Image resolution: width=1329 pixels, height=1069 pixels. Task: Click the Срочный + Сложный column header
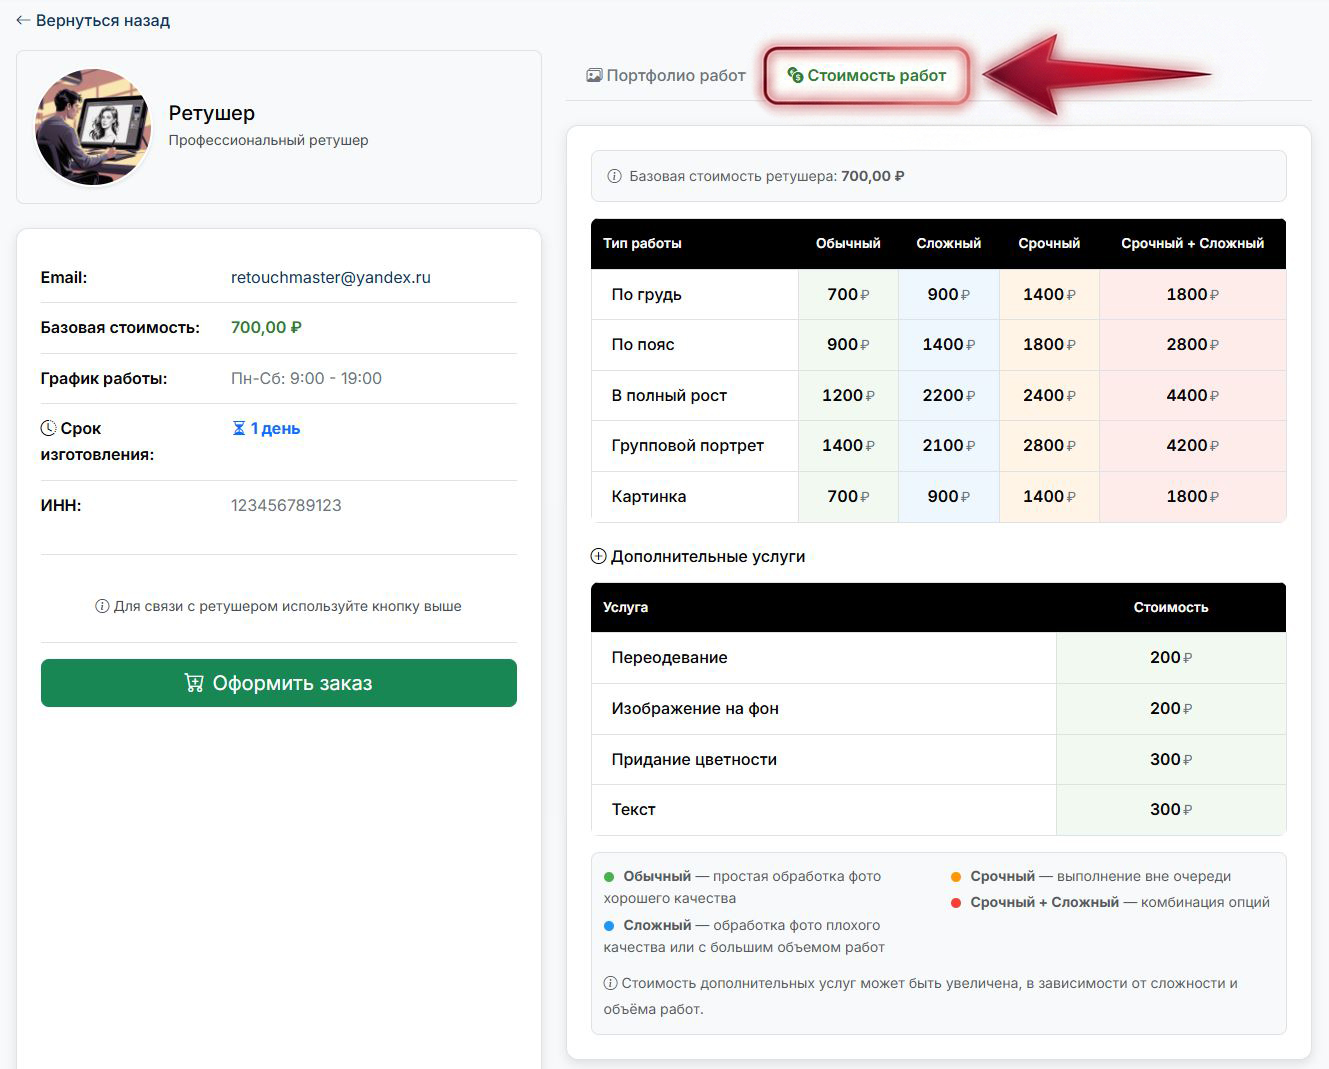pyautogui.click(x=1191, y=243)
